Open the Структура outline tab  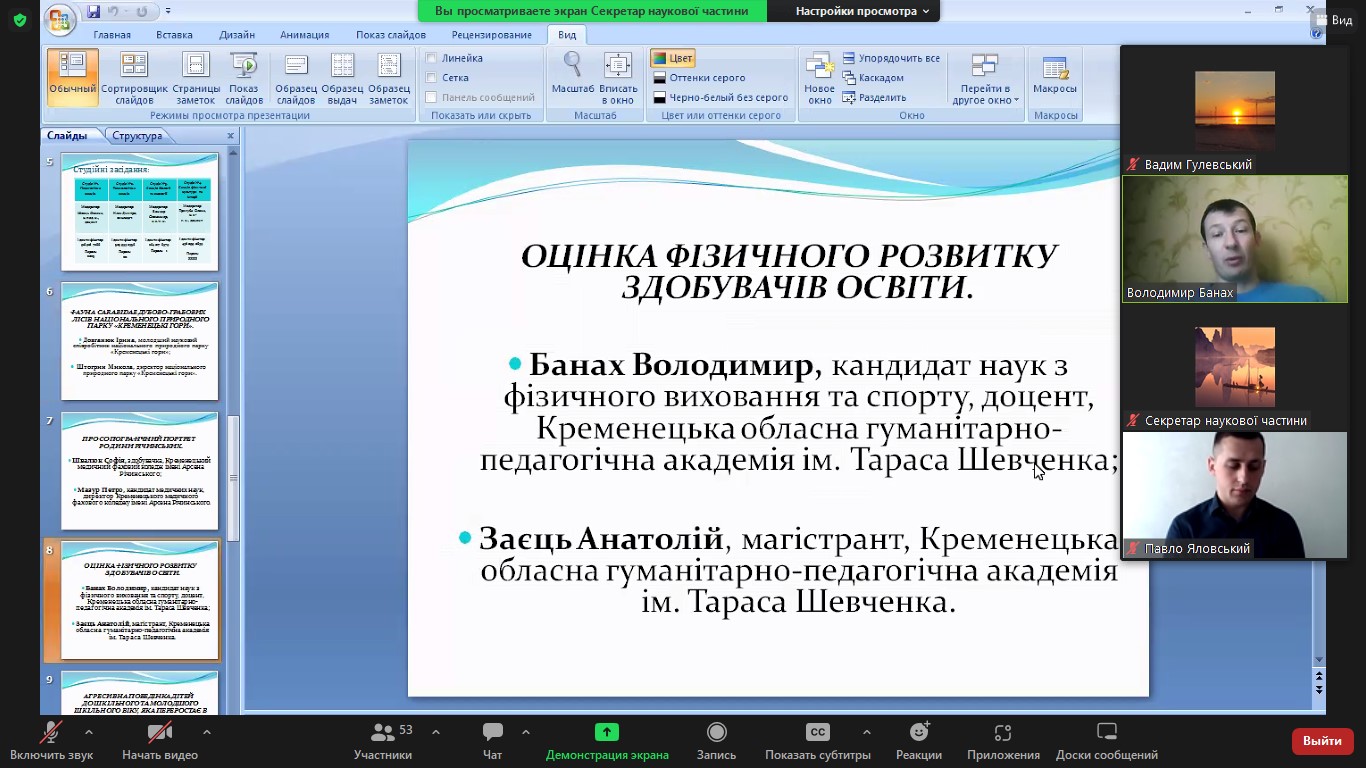137,136
